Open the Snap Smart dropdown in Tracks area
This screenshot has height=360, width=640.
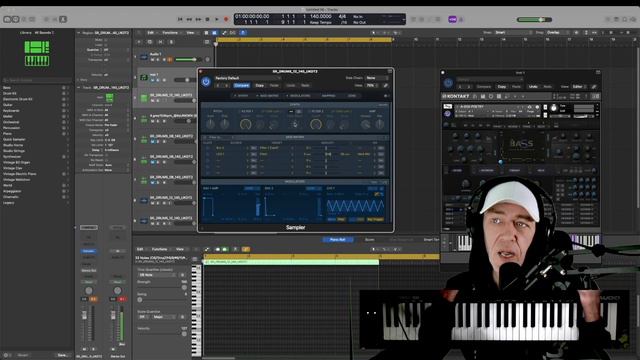[x=513, y=33]
